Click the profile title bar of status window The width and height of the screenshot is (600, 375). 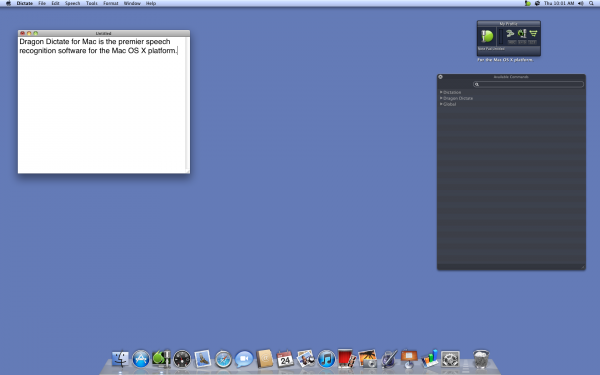coord(509,24)
